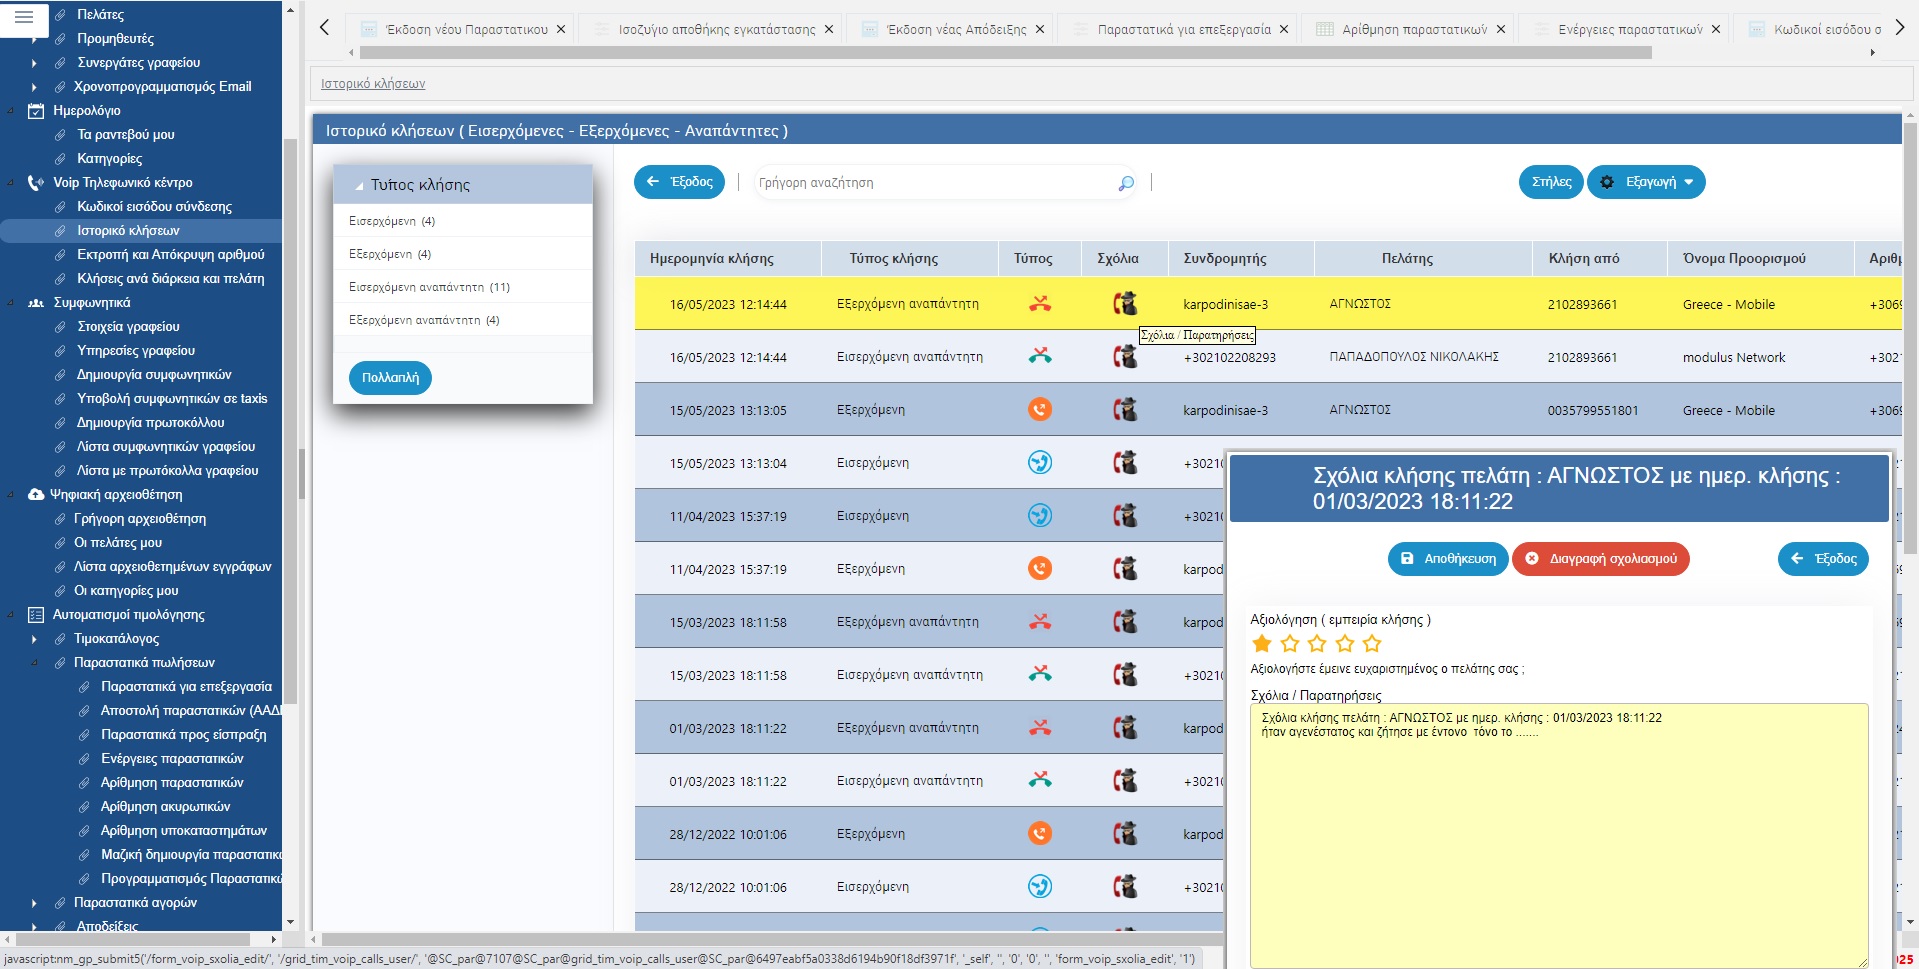Click missed outgoing icon on 16/05/2023 yellow row

point(1040,303)
